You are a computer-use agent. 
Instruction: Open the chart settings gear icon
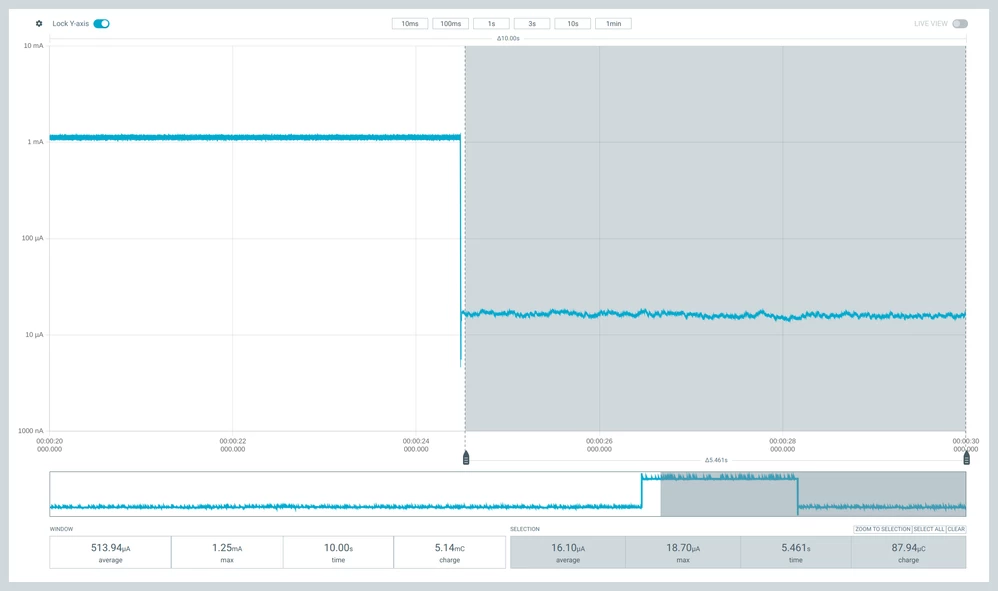pos(39,24)
